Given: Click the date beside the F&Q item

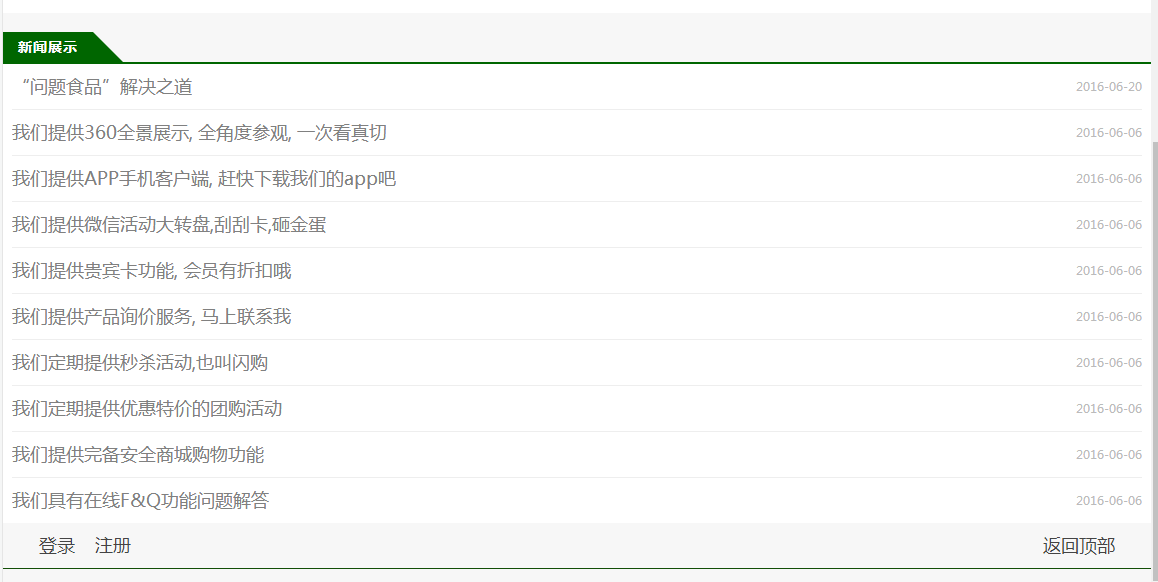Looking at the screenshot, I should point(1108,501).
